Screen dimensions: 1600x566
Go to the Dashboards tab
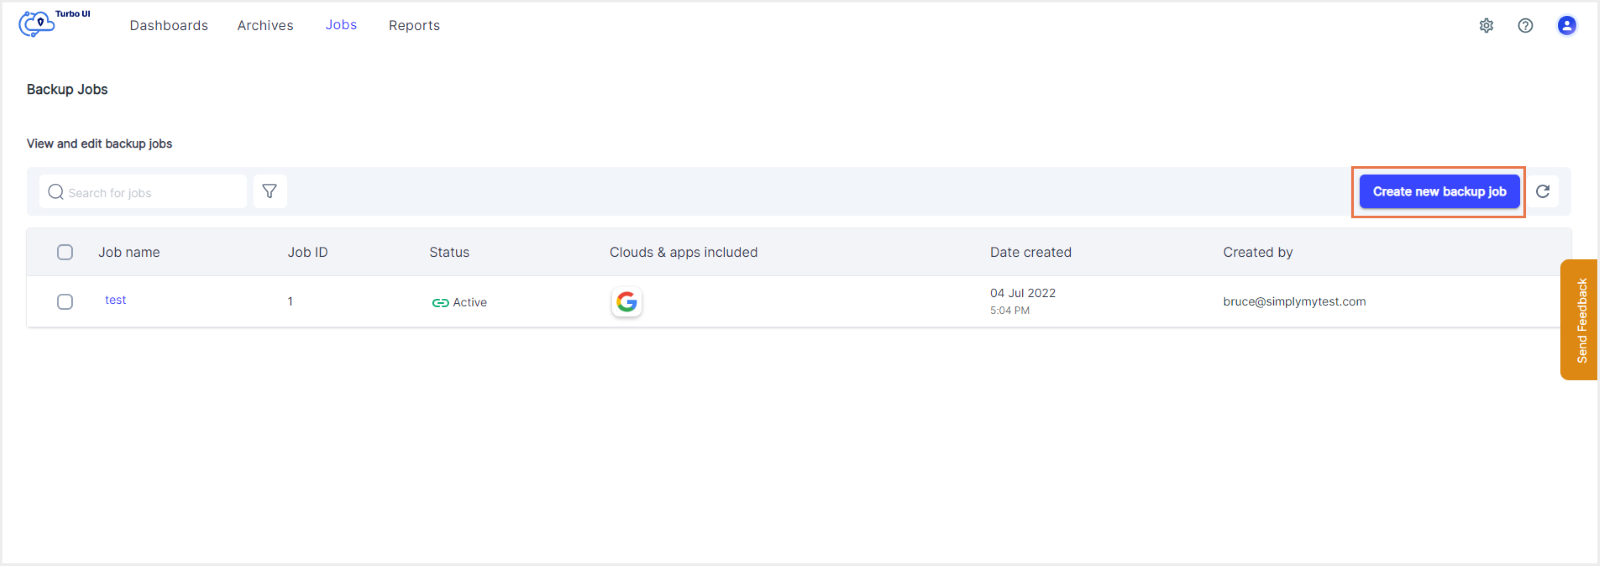pyautogui.click(x=169, y=26)
